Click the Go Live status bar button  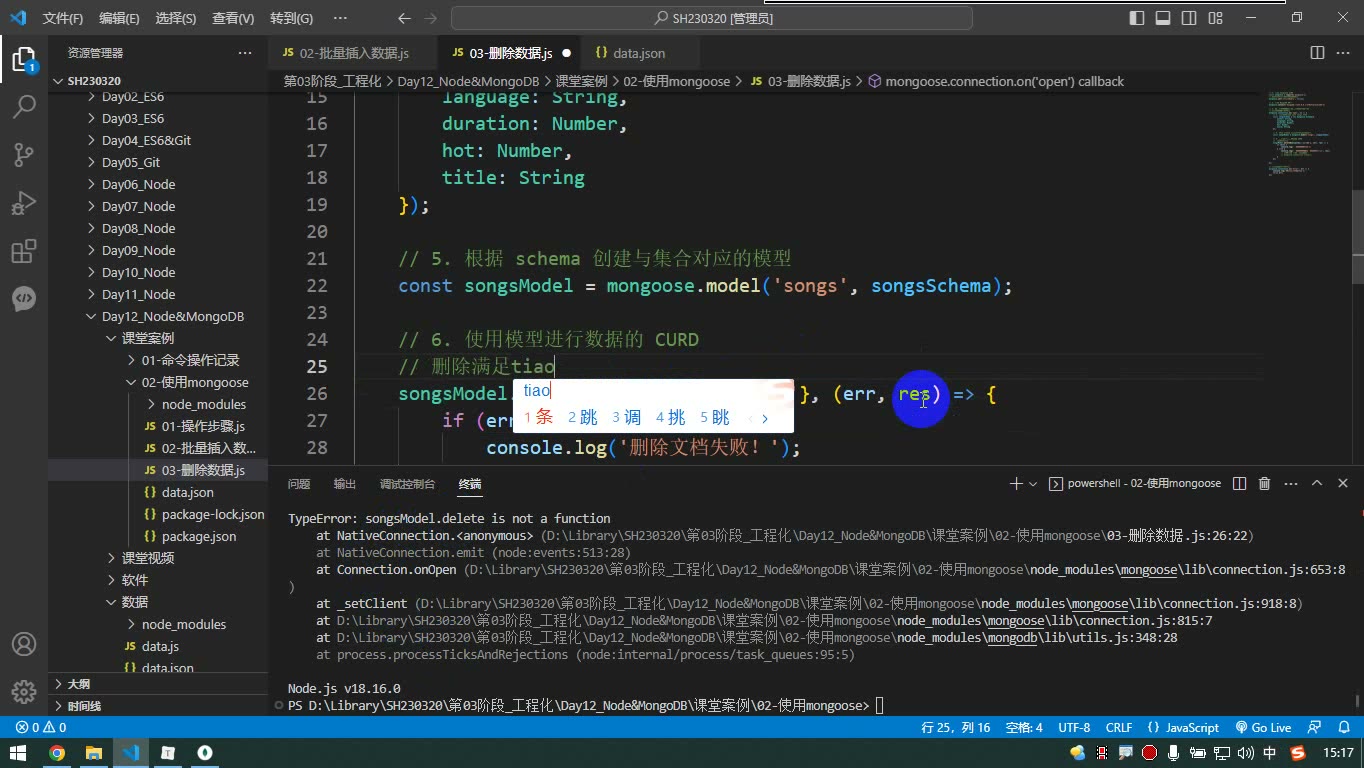tap(1263, 727)
